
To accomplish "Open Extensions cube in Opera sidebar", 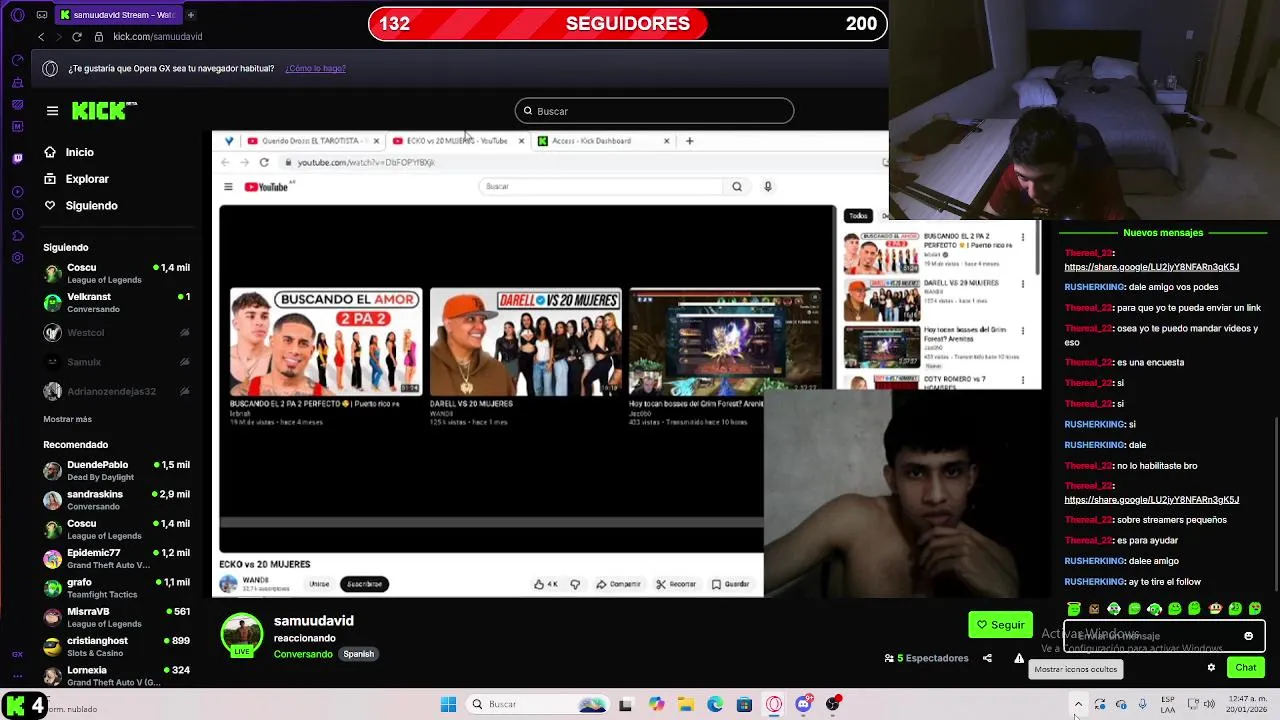I will [x=17, y=236].
